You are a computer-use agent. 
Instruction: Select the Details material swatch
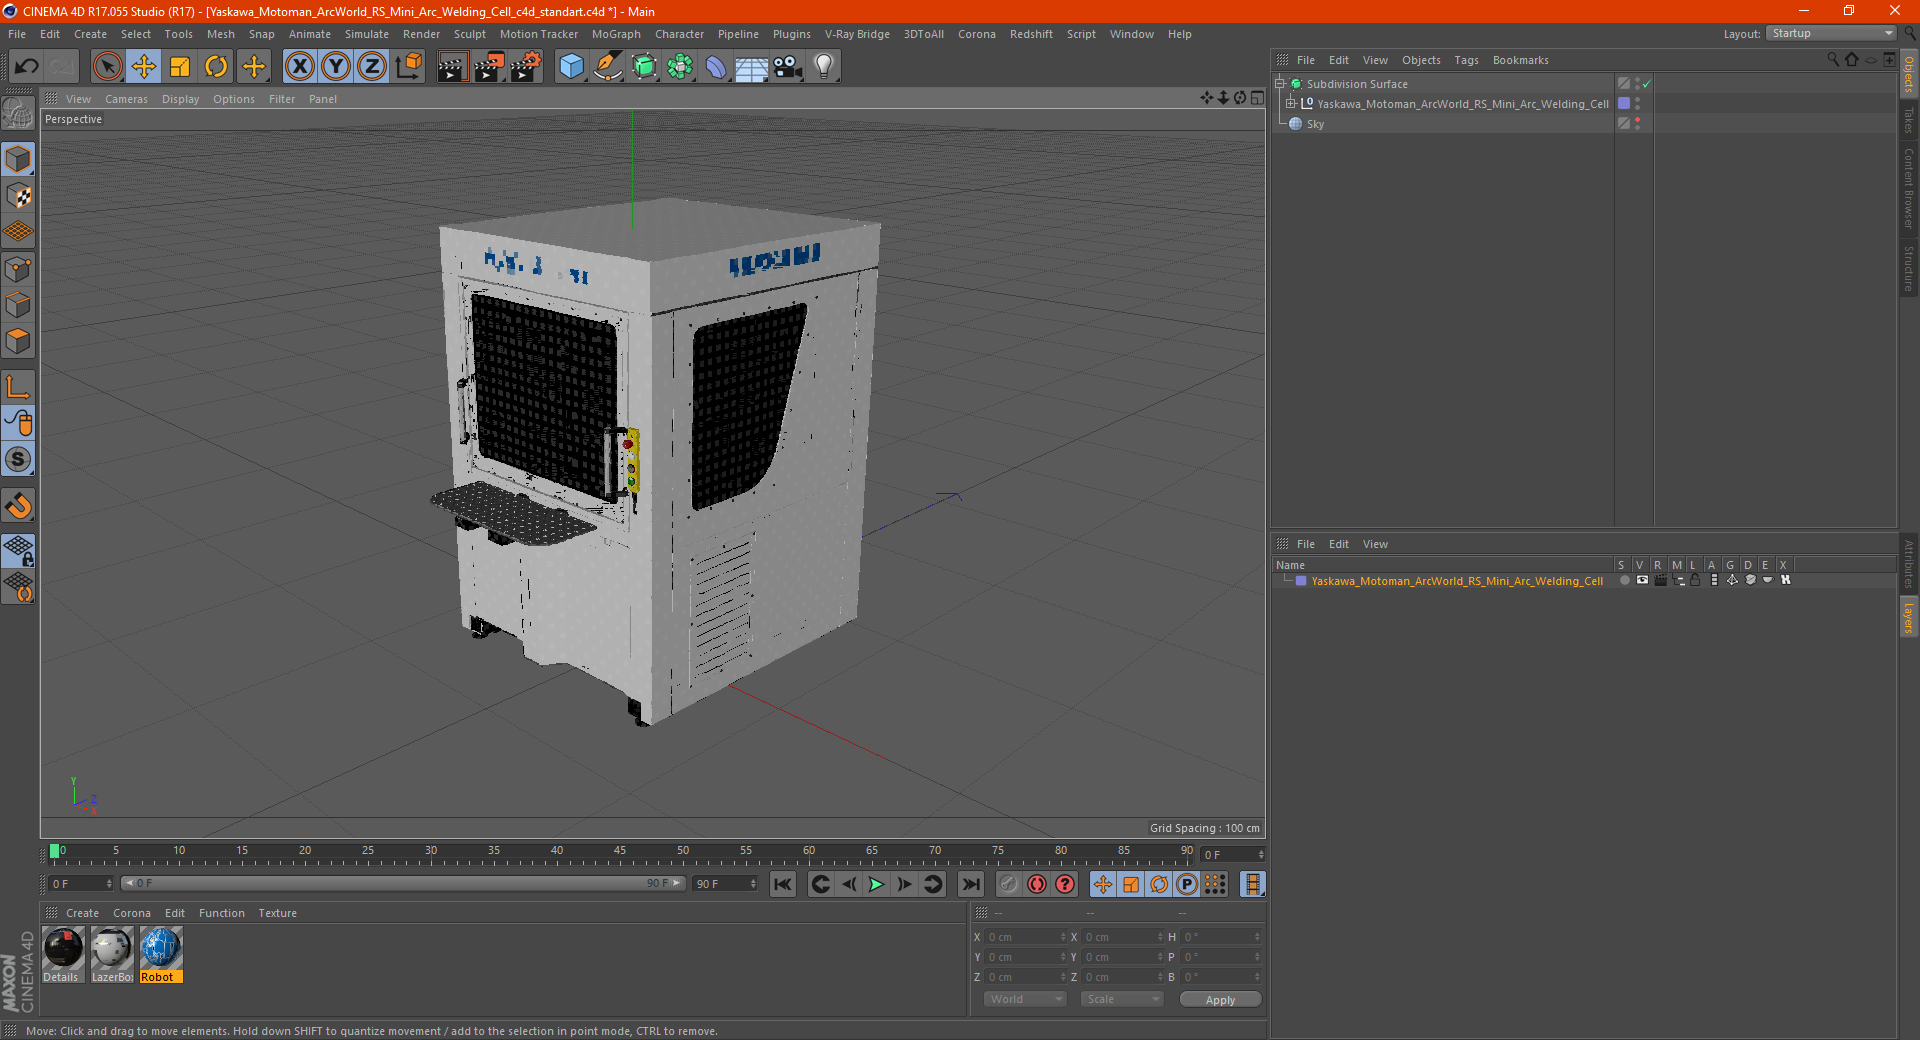tap(63, 955)
